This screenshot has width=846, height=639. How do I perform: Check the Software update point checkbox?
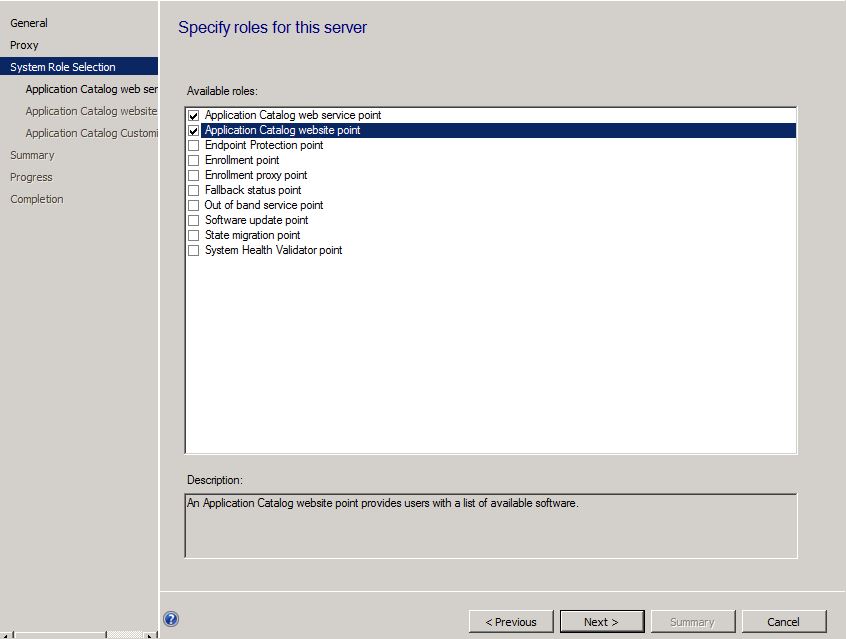click(193, 220)
